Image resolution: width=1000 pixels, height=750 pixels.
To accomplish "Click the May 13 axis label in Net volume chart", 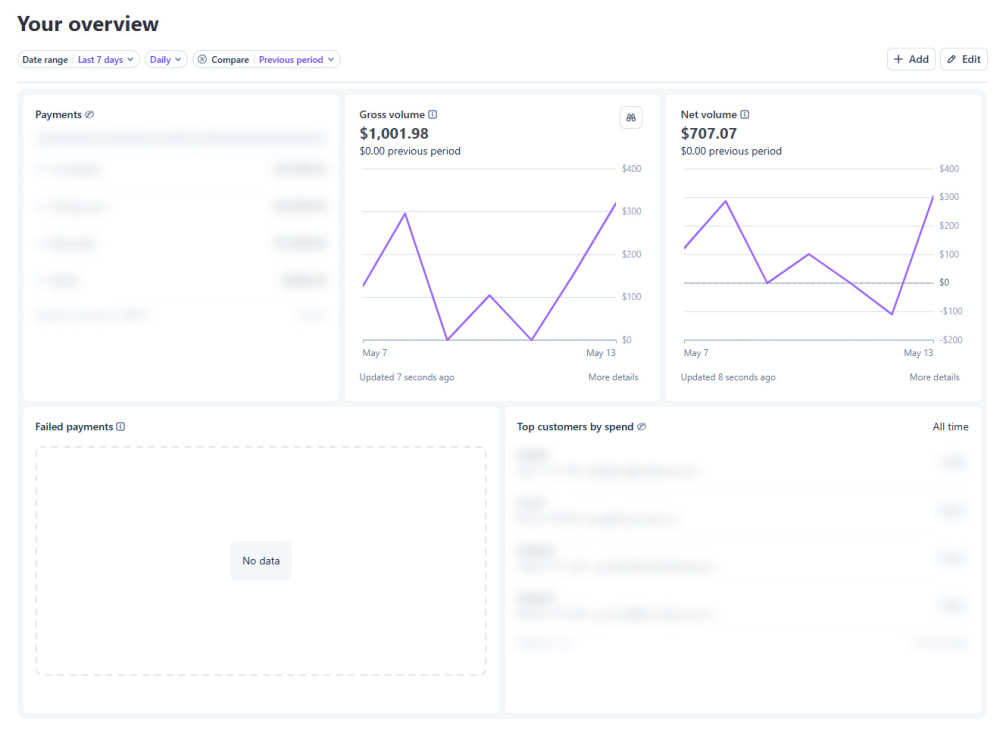I will point(918,353).
